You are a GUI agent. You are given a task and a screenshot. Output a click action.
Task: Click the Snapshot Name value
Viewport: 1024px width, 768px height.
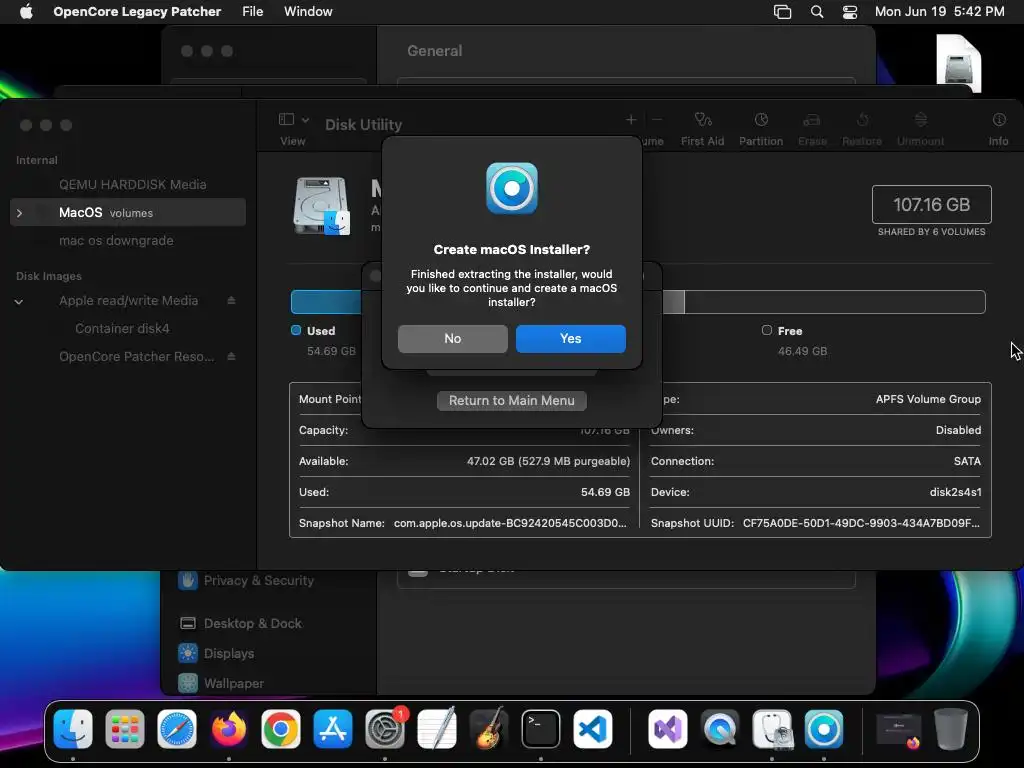pos(510,523)
